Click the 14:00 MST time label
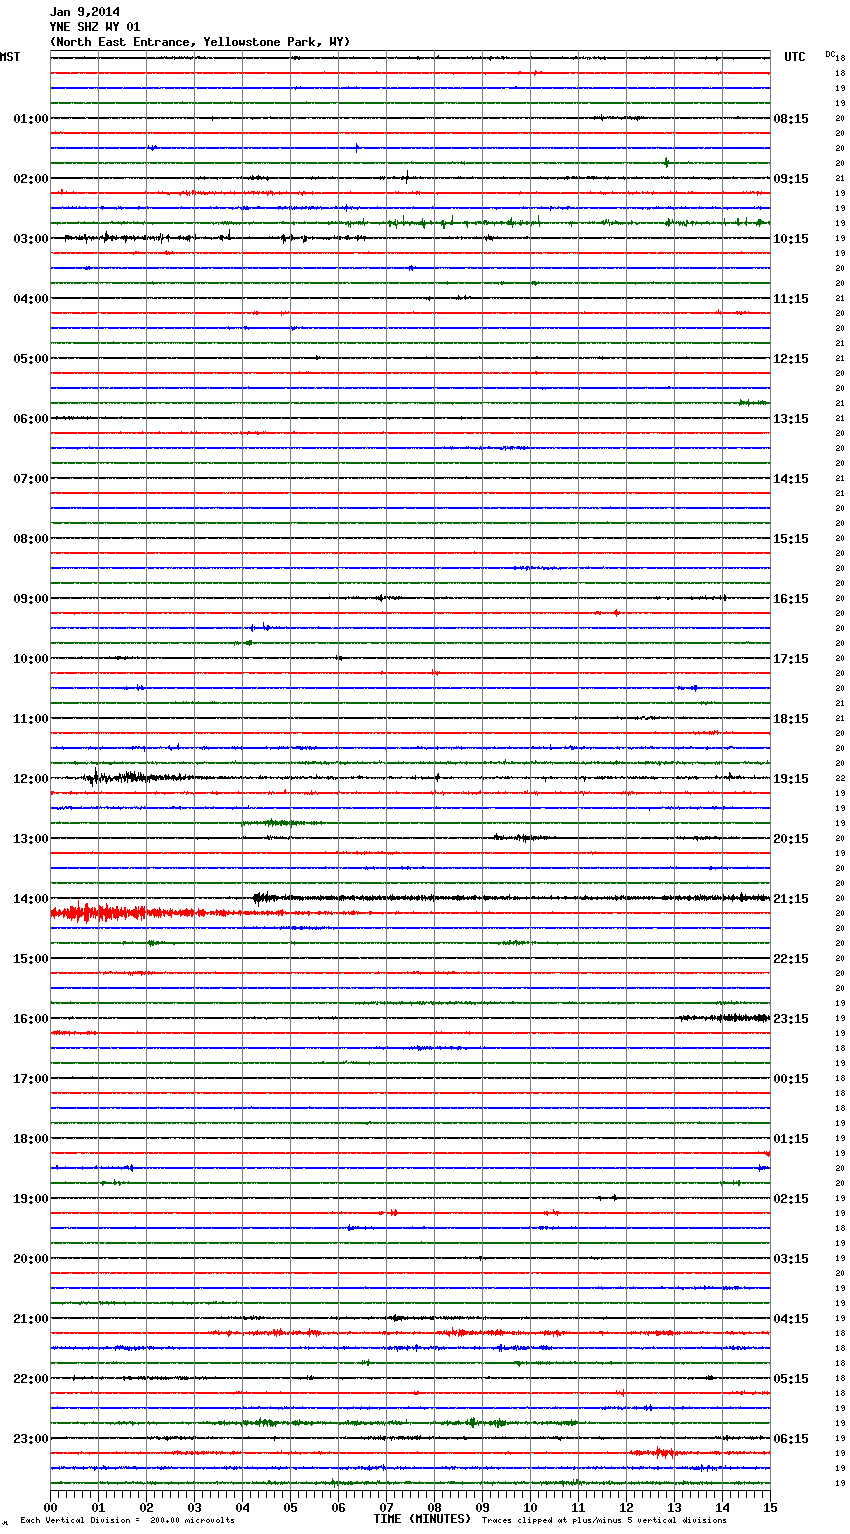Screen dimensions: 850x1534 coord(31,899)
